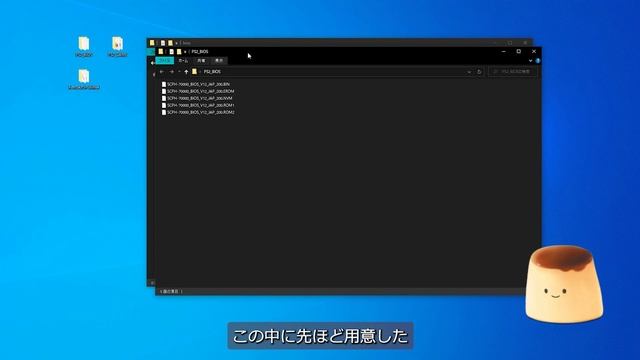Select file SCPH-70000_BIOS_V12_JAP_200.EROM
The width and height of the screenshot is (640, 360).
point(198,91)
